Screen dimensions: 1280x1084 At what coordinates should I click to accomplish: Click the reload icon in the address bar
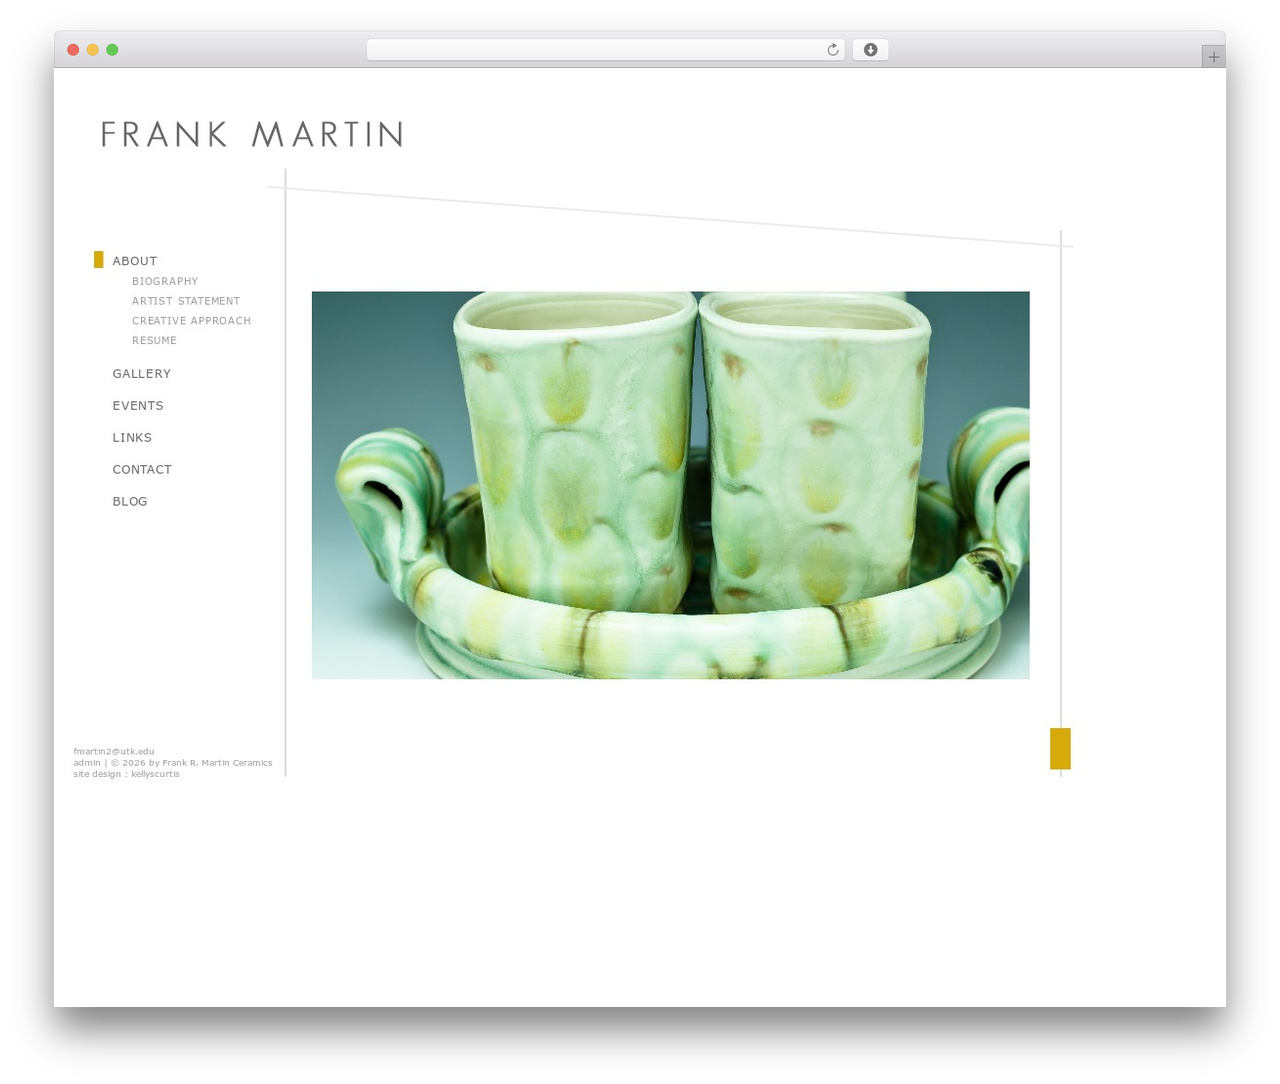[832, 50]
